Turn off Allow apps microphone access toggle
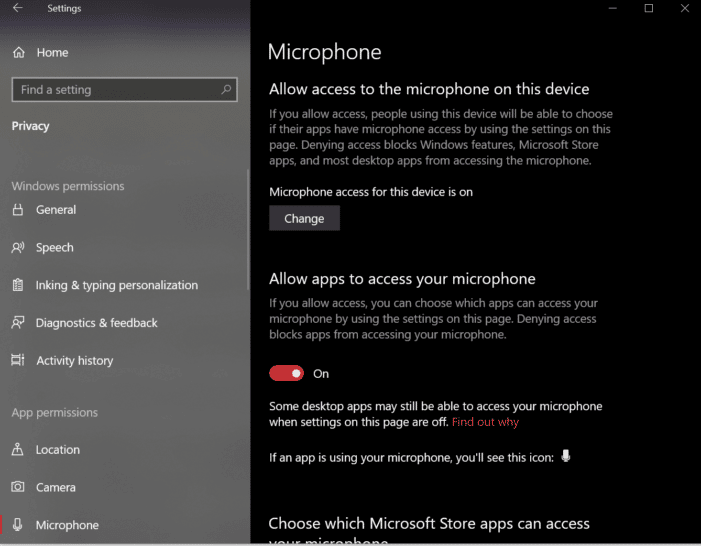Viewport: 701px width, 546px height. click(x=286, y=373)
